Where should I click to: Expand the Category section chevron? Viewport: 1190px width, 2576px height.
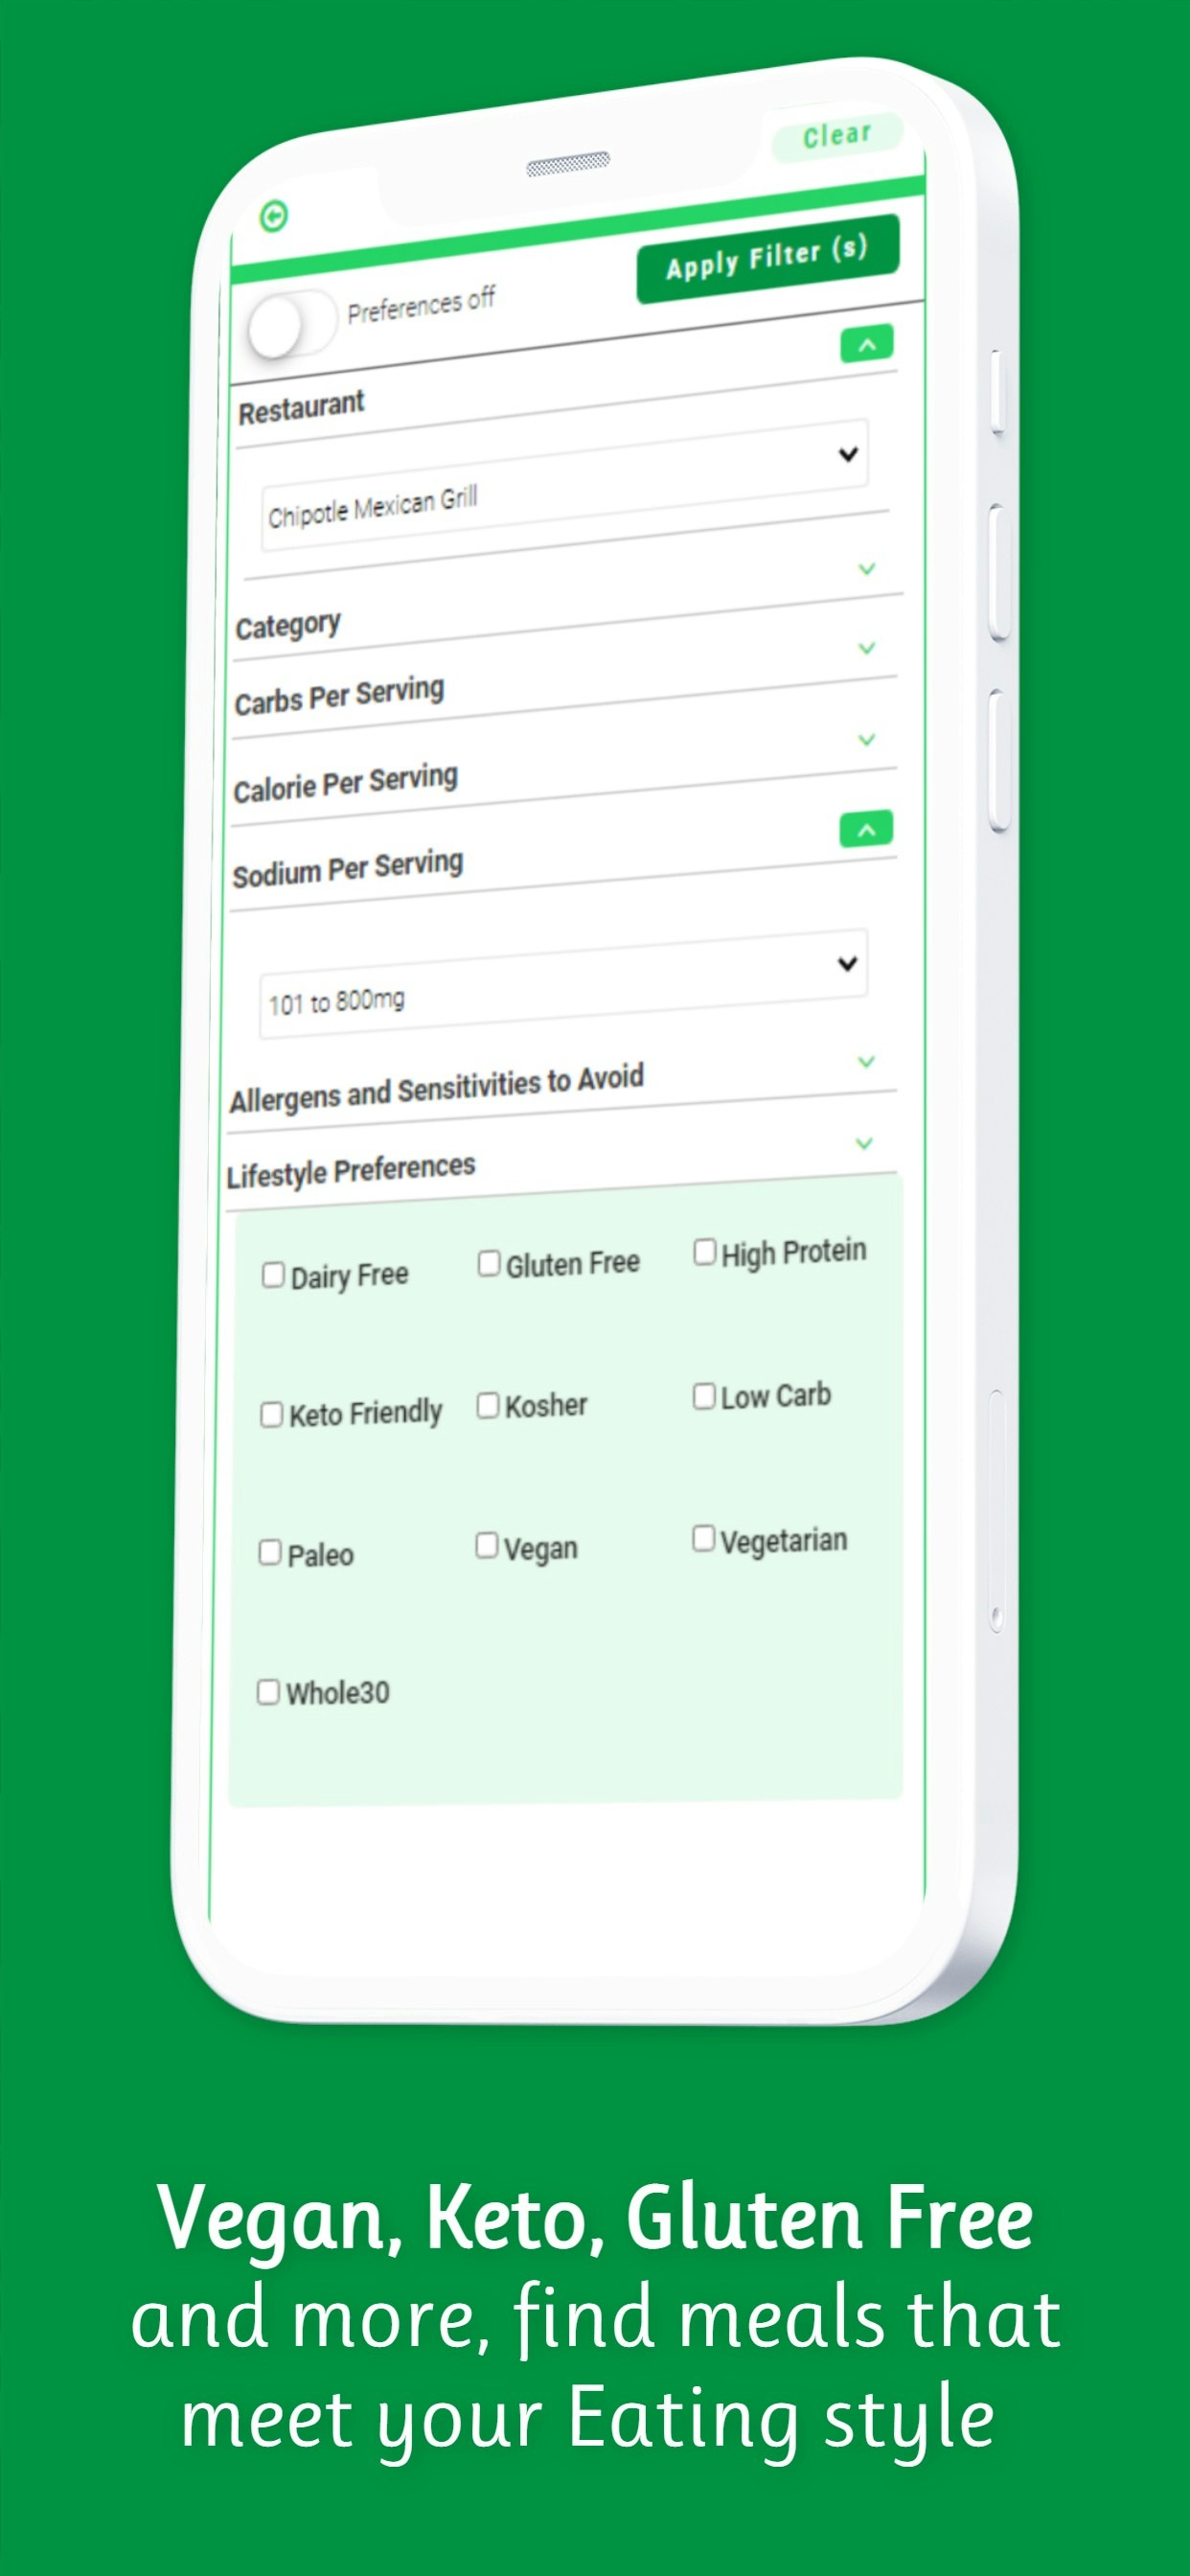867,569
